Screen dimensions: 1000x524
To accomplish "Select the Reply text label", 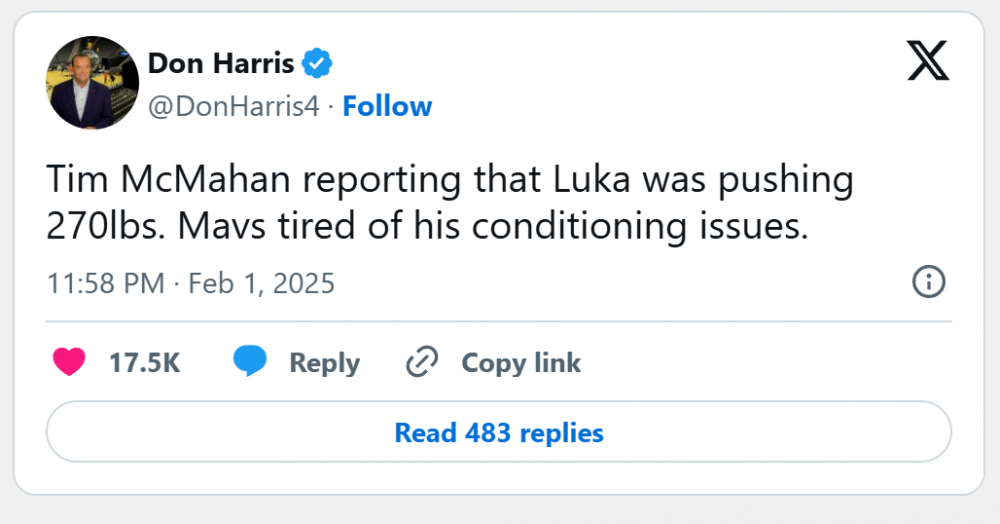I will coord(325,363).
